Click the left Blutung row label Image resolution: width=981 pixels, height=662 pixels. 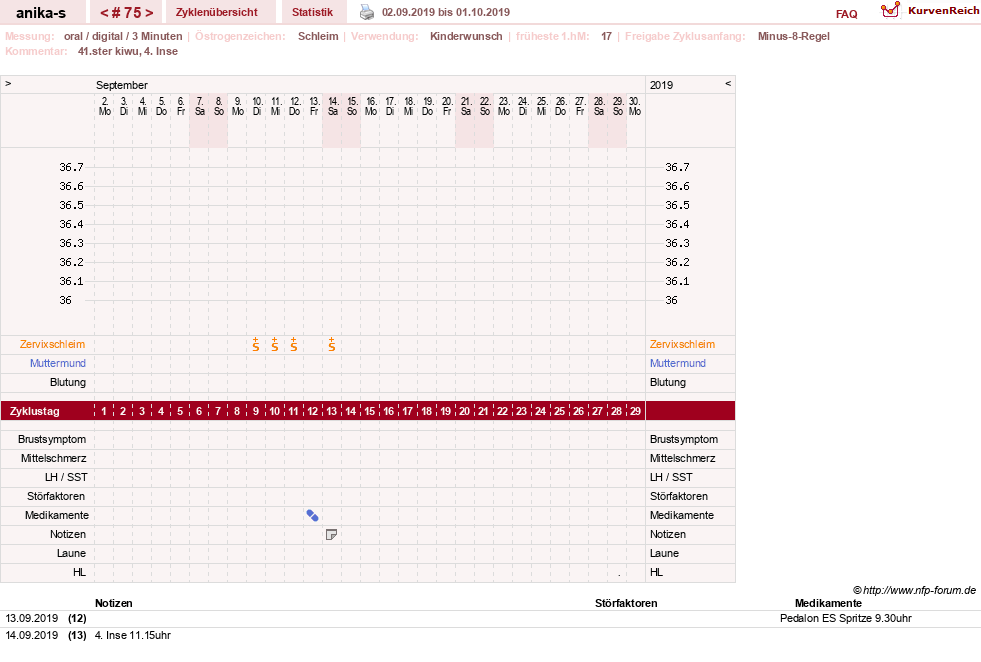[x=68, y=382]
